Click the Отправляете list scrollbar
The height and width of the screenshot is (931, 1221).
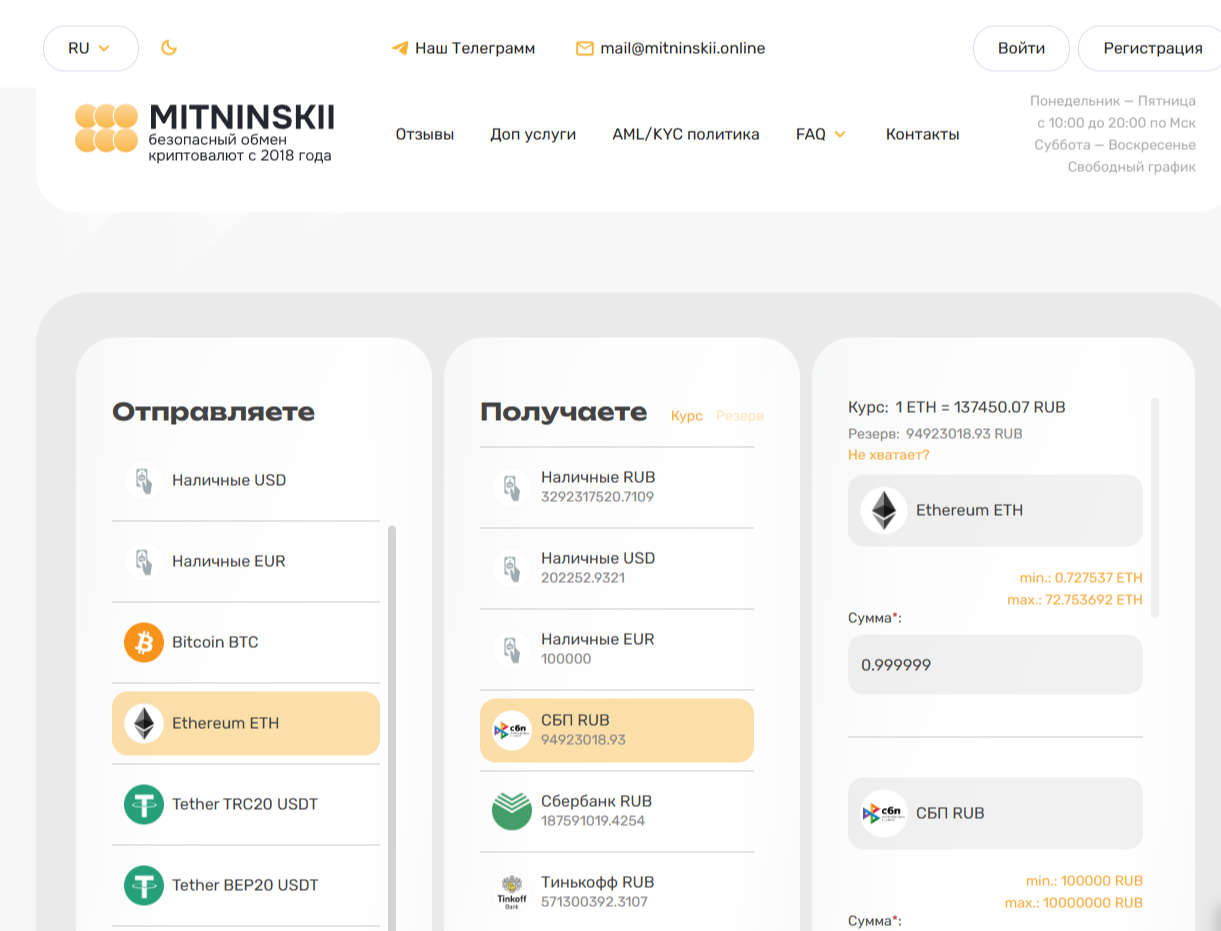tap(392, 726)
